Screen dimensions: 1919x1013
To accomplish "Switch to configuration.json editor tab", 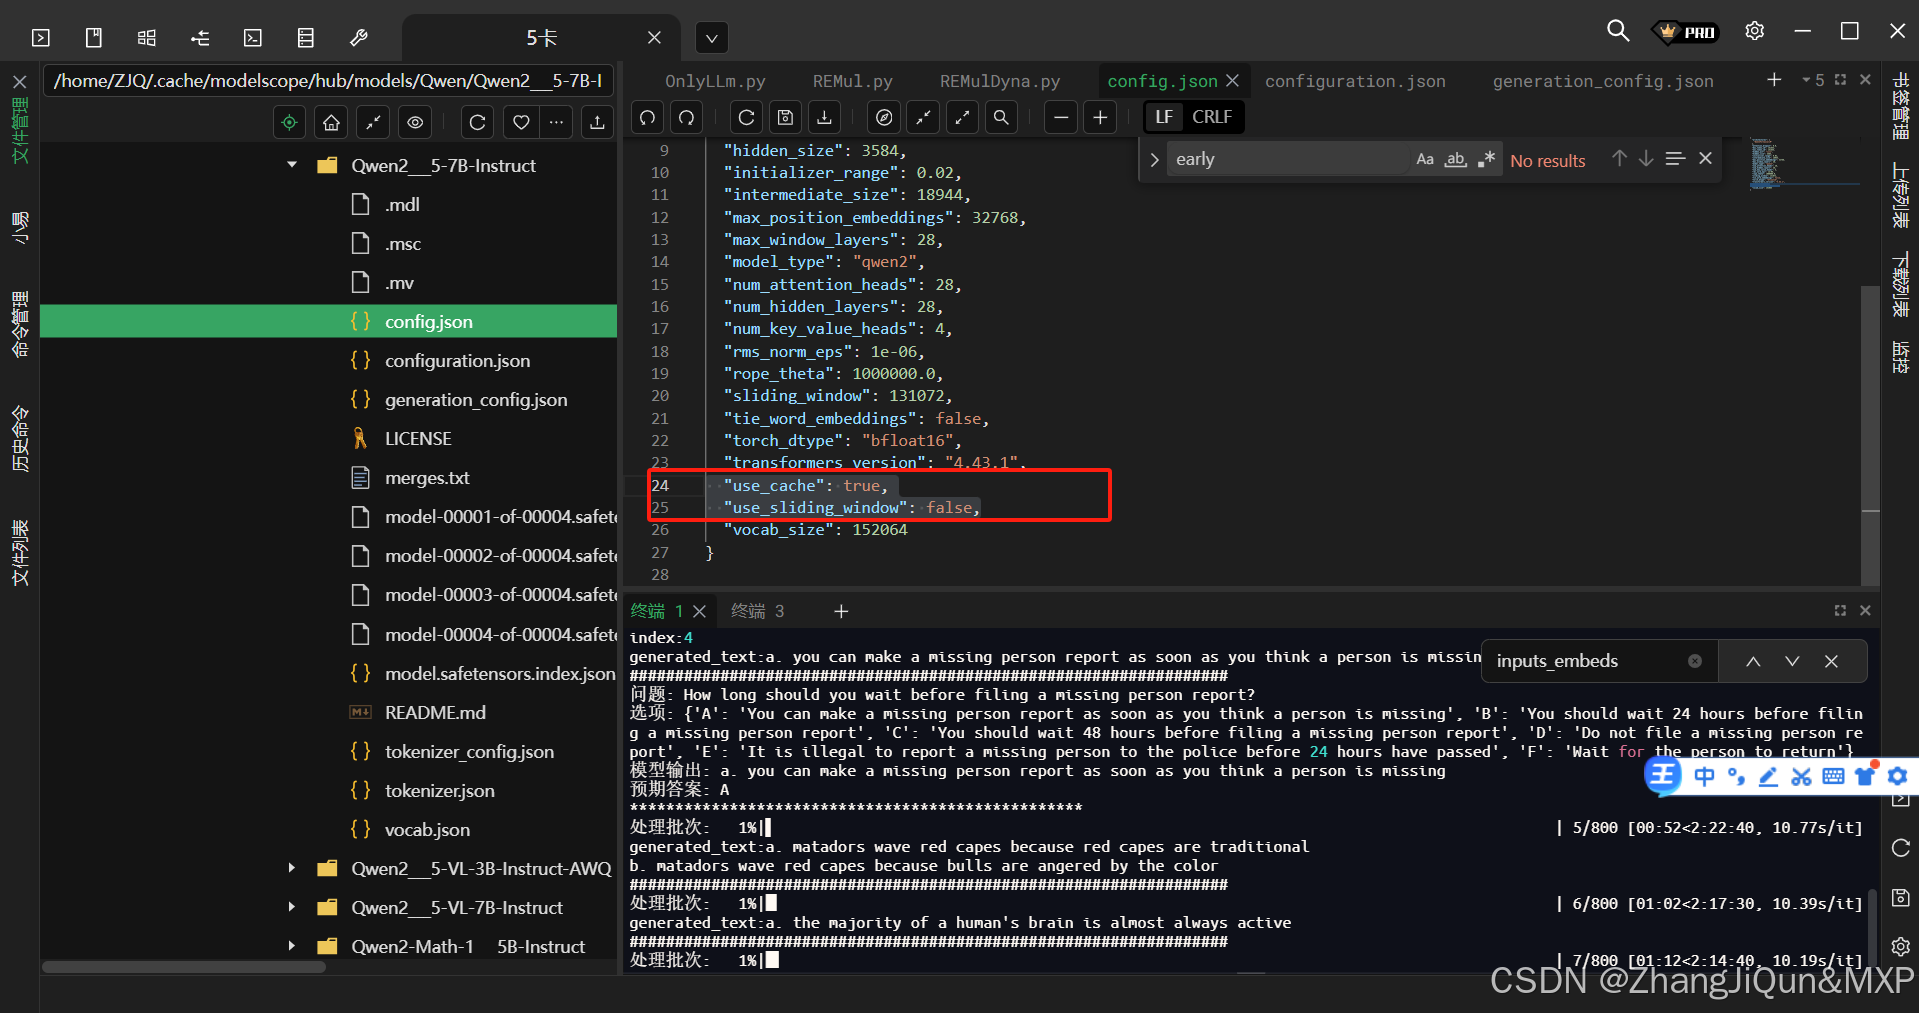I will (1355, 81).
